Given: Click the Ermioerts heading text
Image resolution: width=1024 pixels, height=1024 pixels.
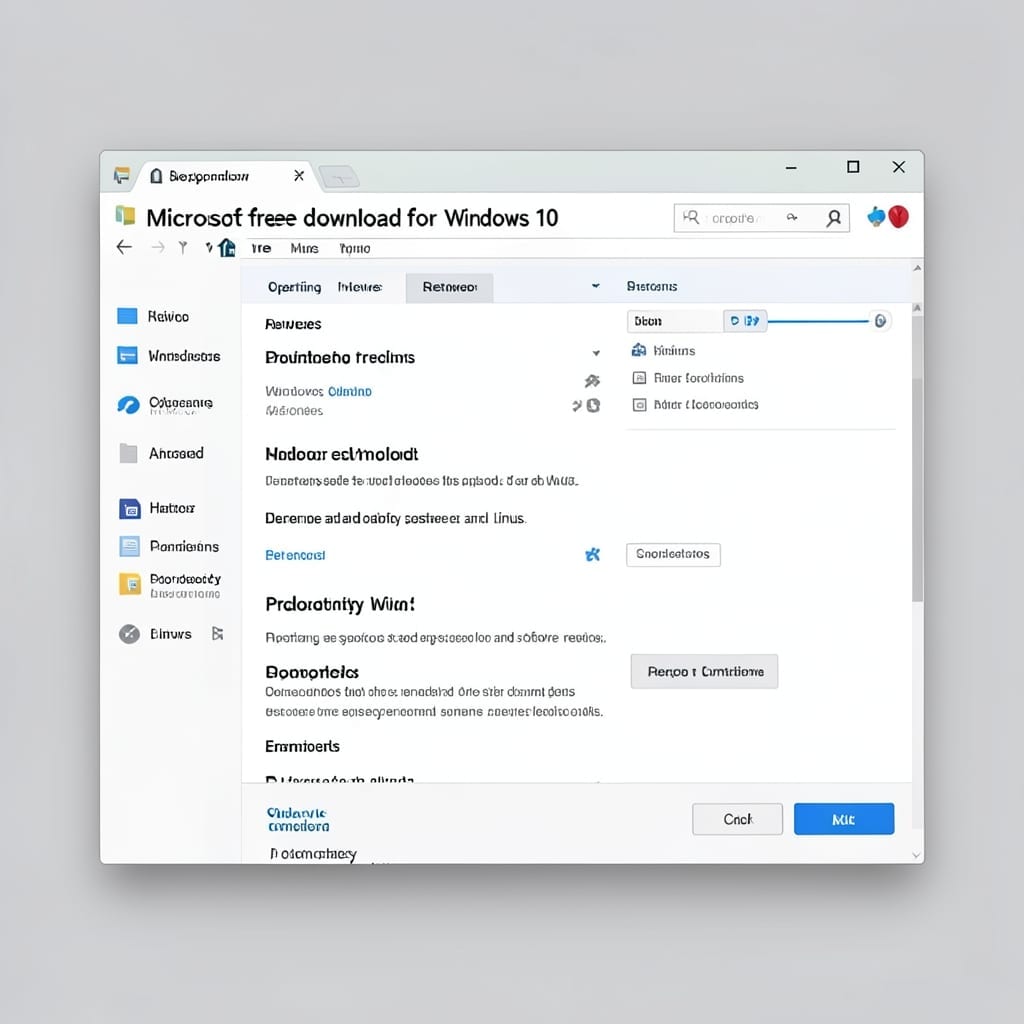Looking at the screenshot, I should point(302,746).
